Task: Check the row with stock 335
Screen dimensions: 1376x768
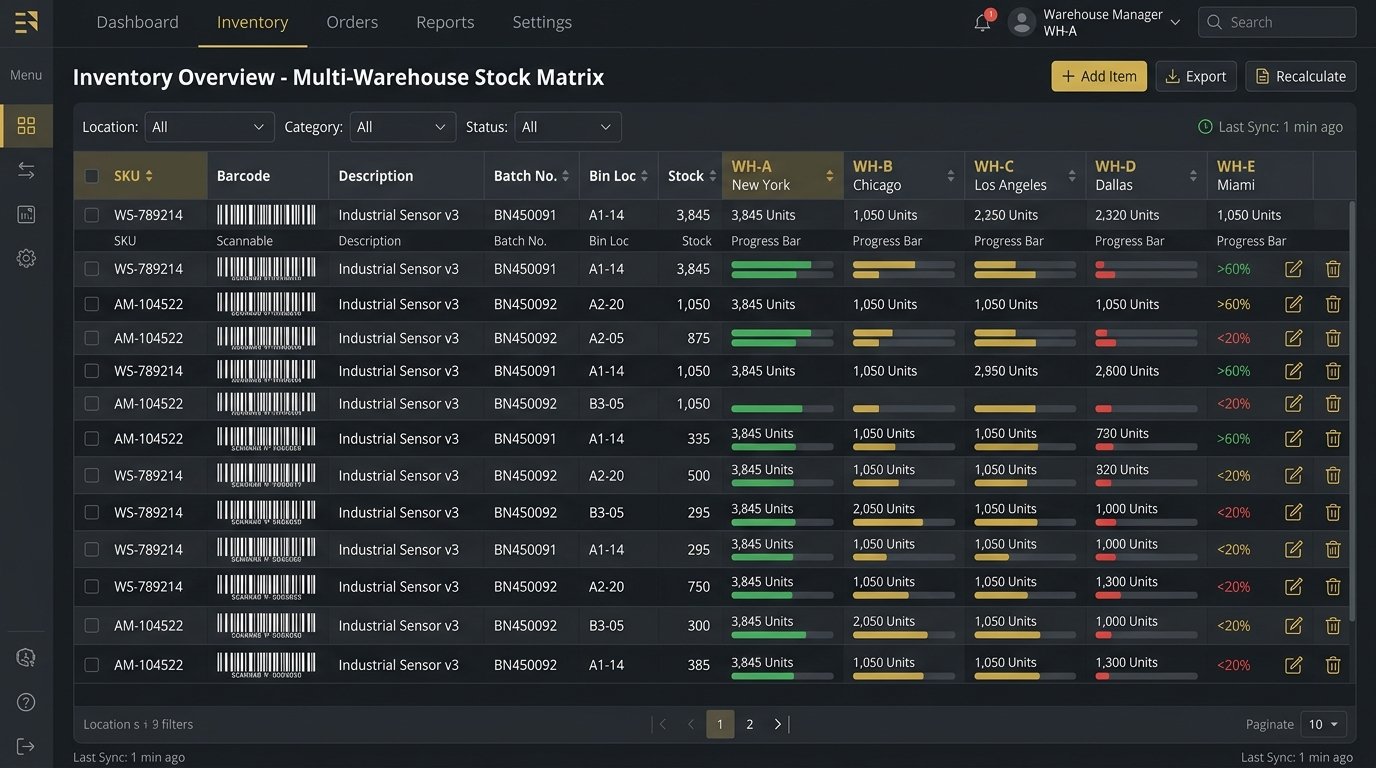Action: 92,438
